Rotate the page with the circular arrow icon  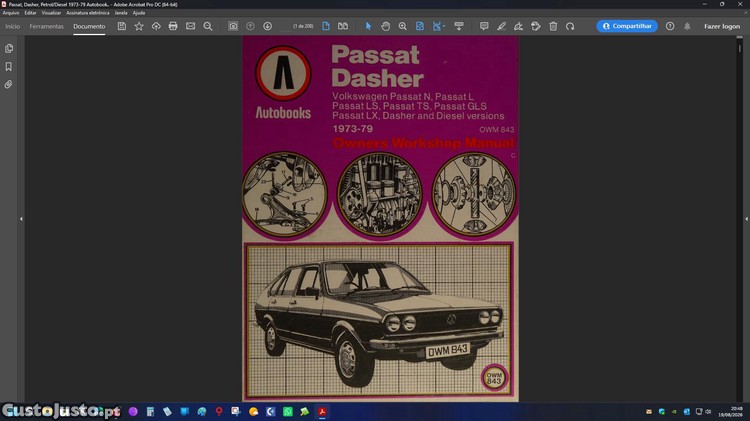click(570, 26)
